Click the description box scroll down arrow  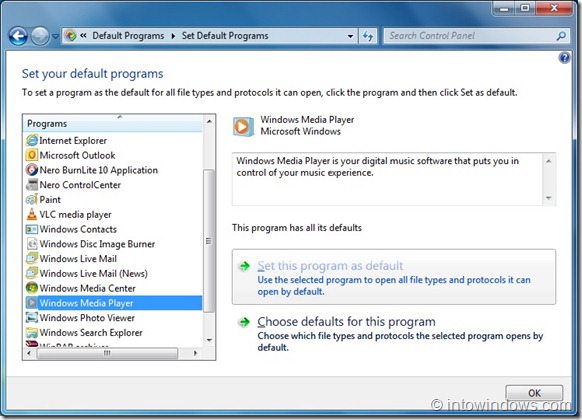[x=548, y=198]
